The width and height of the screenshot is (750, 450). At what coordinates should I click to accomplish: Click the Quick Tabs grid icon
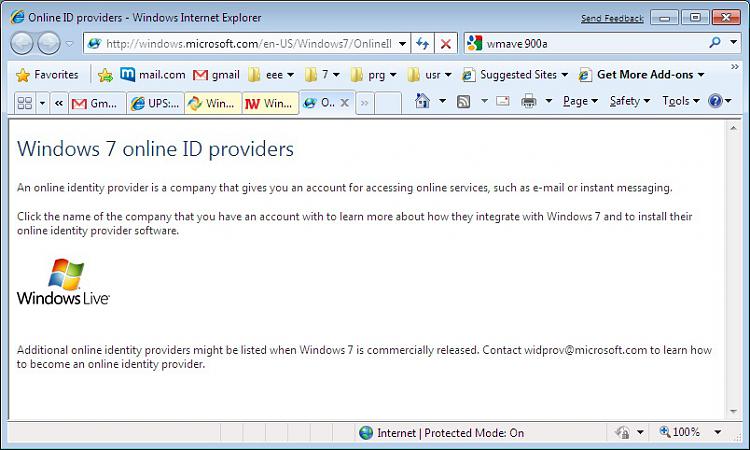click(x=24, y=103)
